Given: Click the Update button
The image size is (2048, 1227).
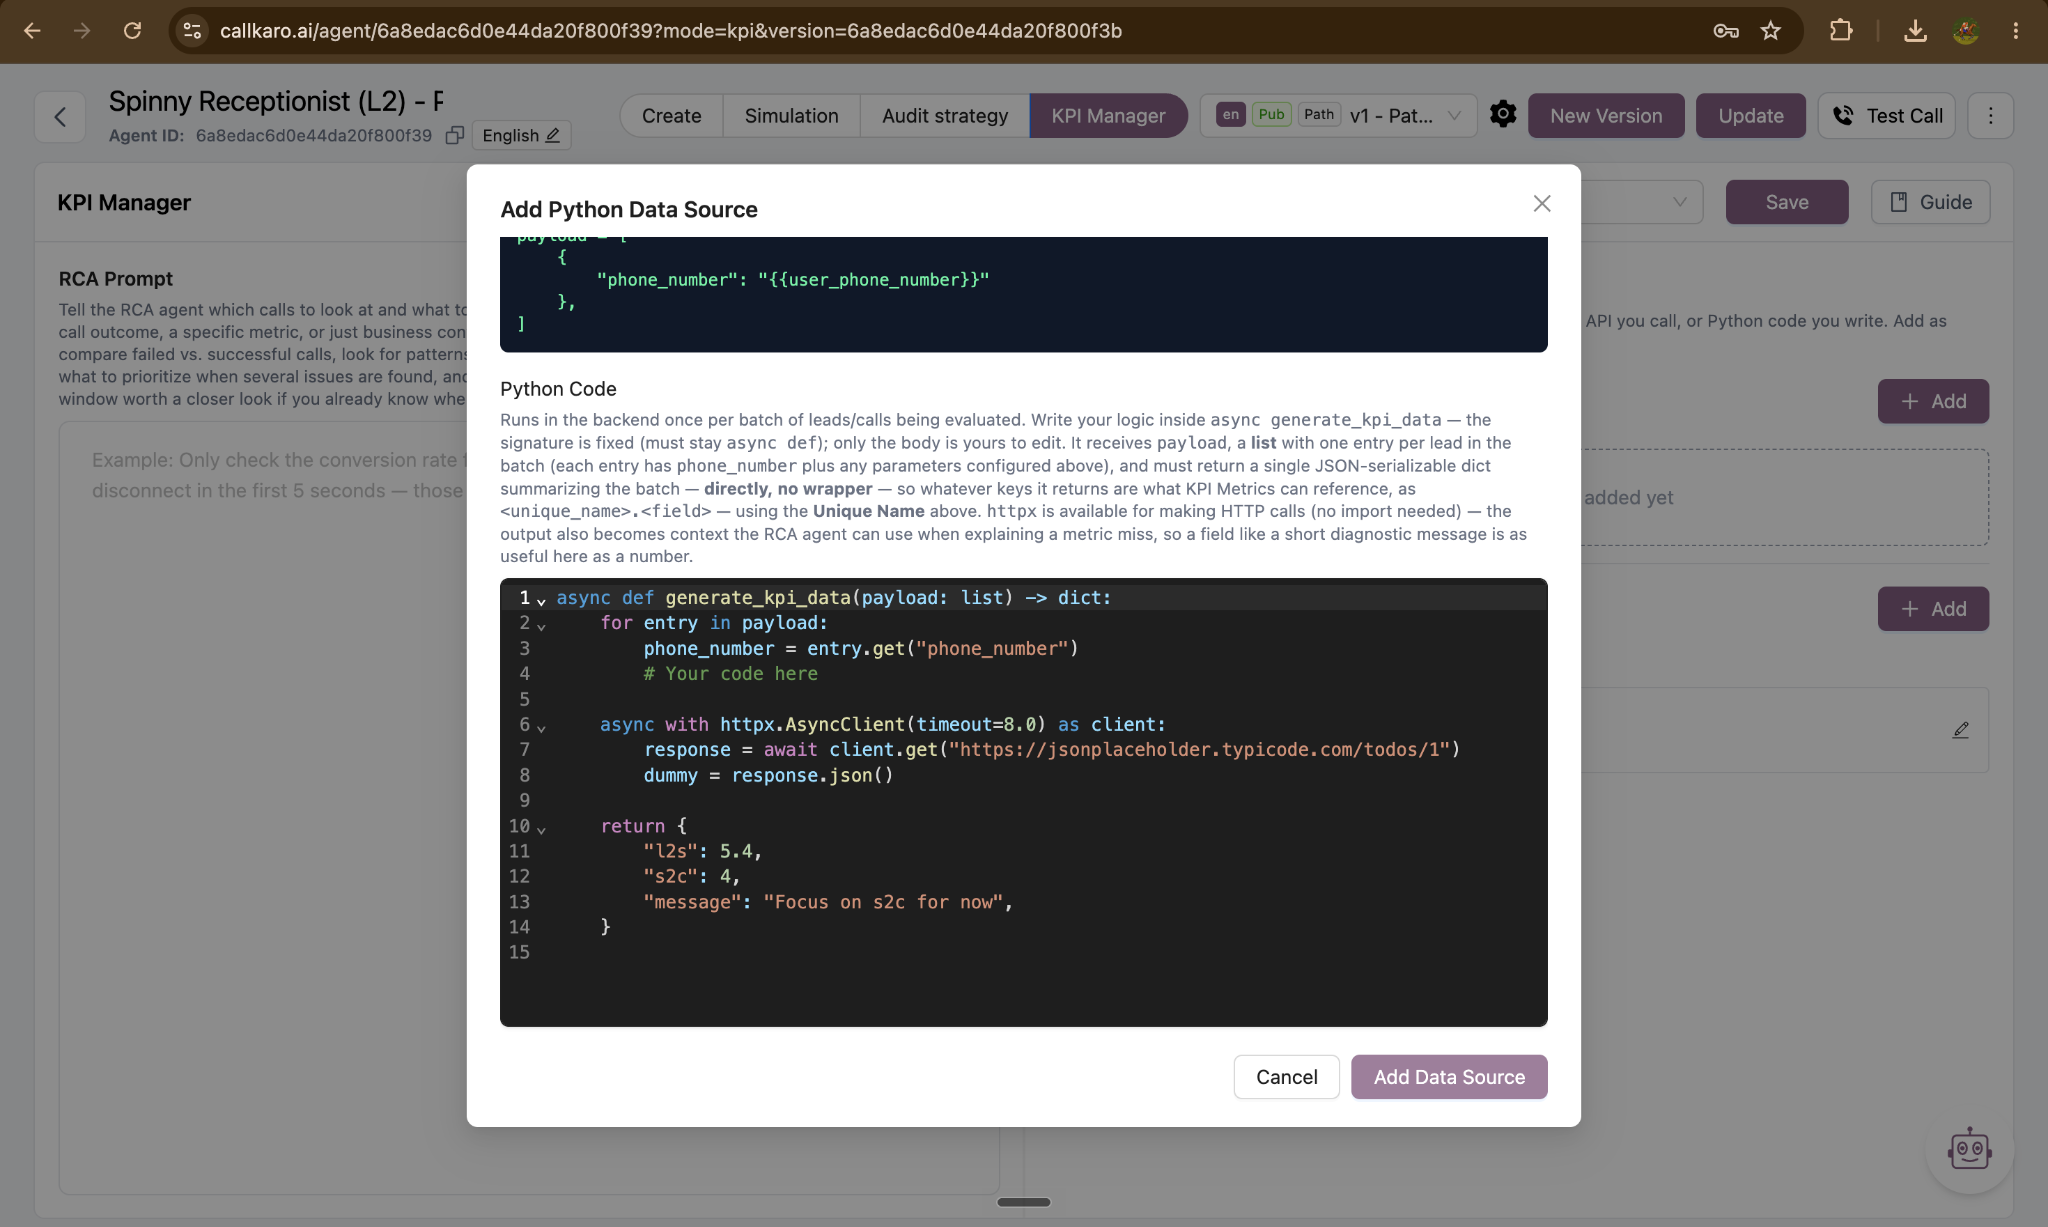Looking at the screenshot, I should coord(1751,116).
